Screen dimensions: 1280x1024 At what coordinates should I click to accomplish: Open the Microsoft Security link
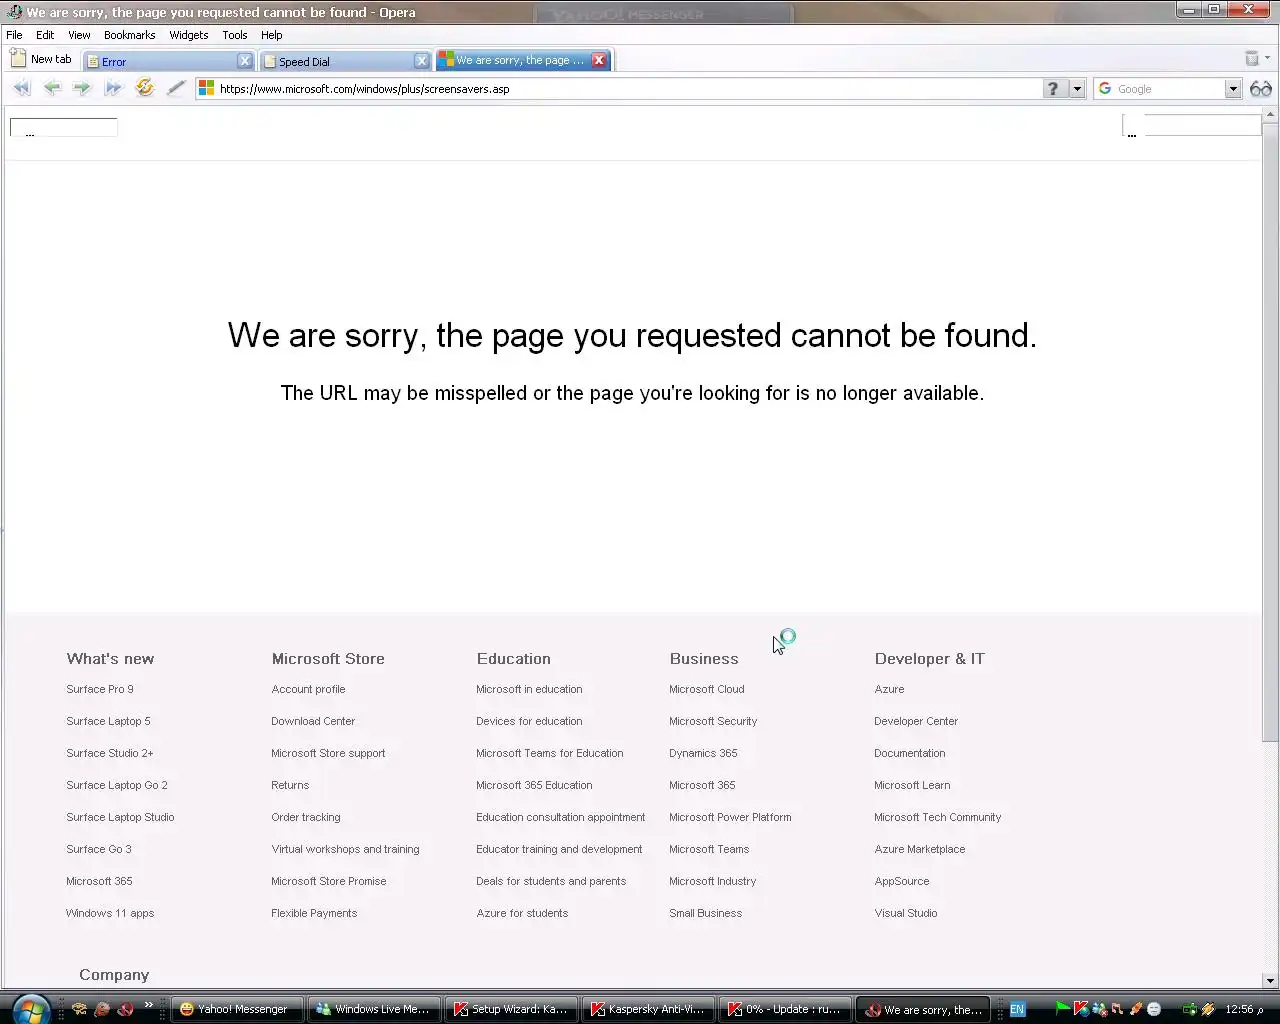point(713,721)
